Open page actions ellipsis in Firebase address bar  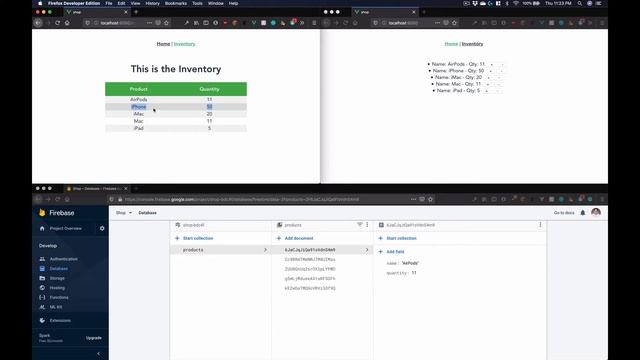click(413, 199)
